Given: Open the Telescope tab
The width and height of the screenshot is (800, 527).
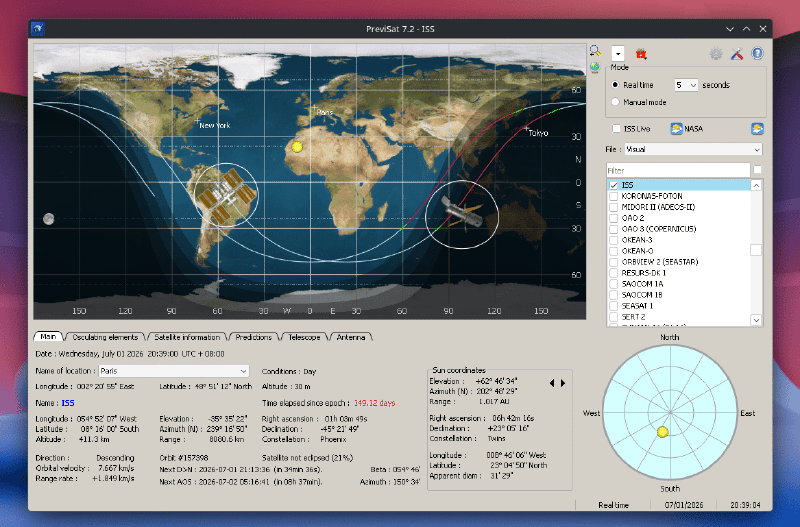Looking at the screenshot, I should pos(304,337).
